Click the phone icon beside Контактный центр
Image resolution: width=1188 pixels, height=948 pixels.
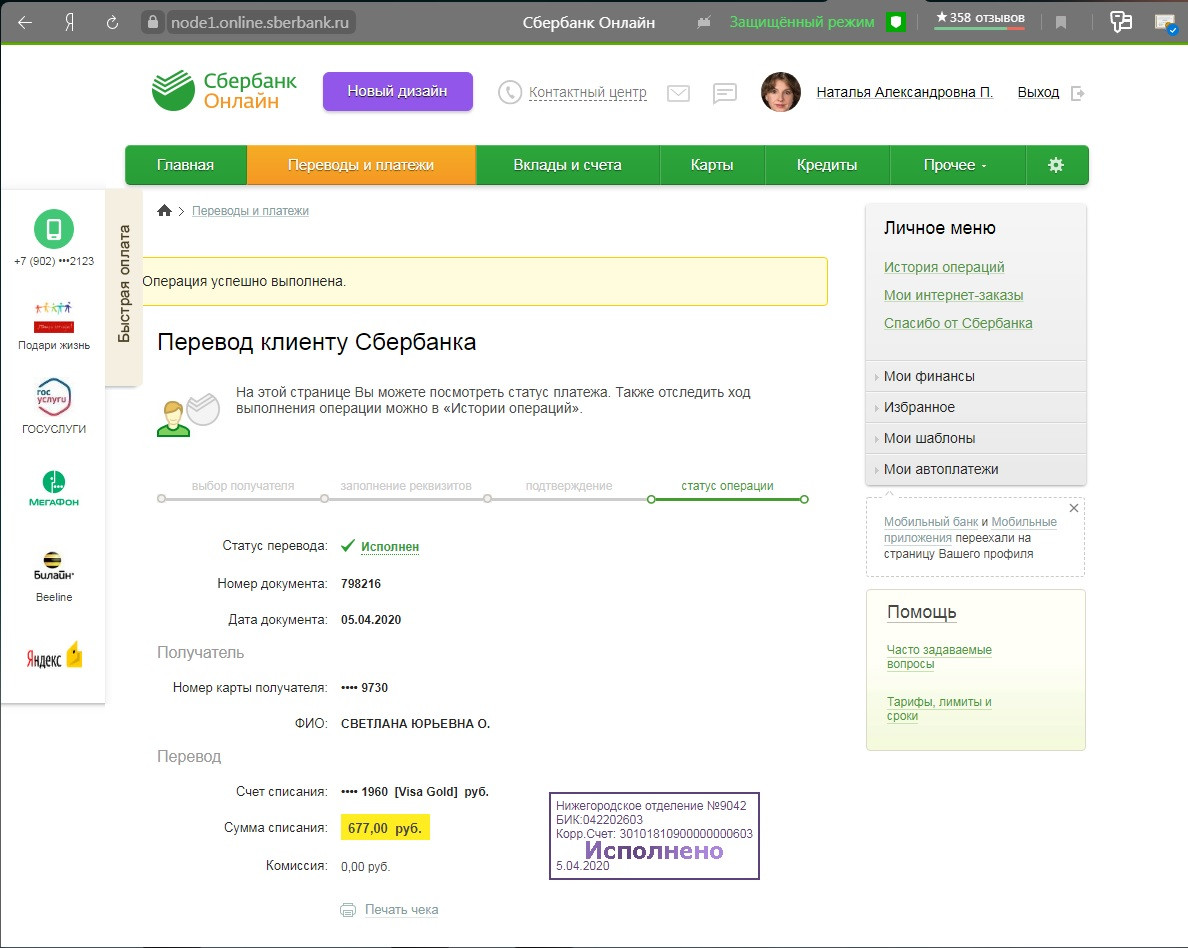tap(510, 92)
